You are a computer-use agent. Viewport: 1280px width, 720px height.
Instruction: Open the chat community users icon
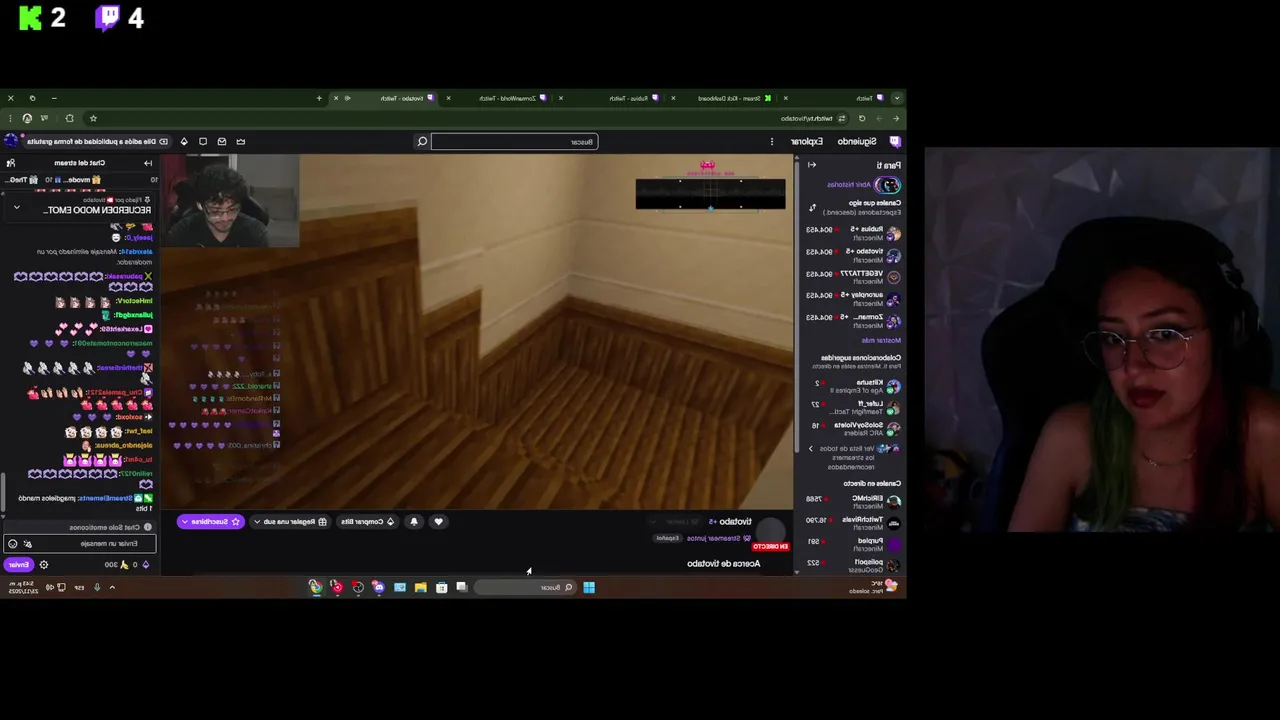point(11,163)
